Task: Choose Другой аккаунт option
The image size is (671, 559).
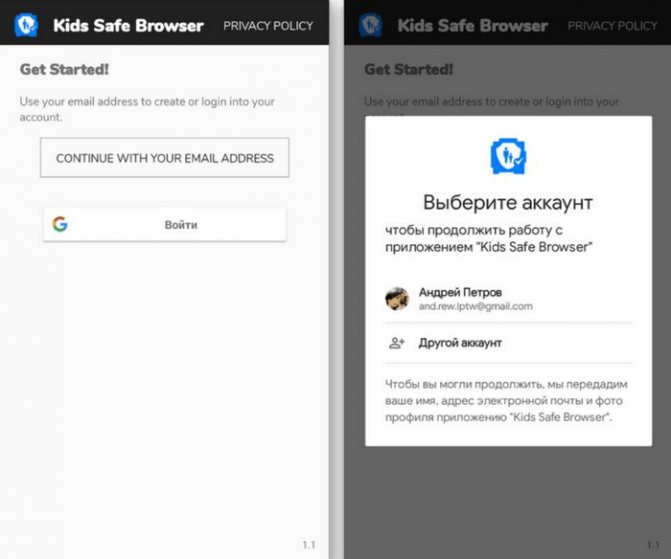Action: click(x=508, y=343)
